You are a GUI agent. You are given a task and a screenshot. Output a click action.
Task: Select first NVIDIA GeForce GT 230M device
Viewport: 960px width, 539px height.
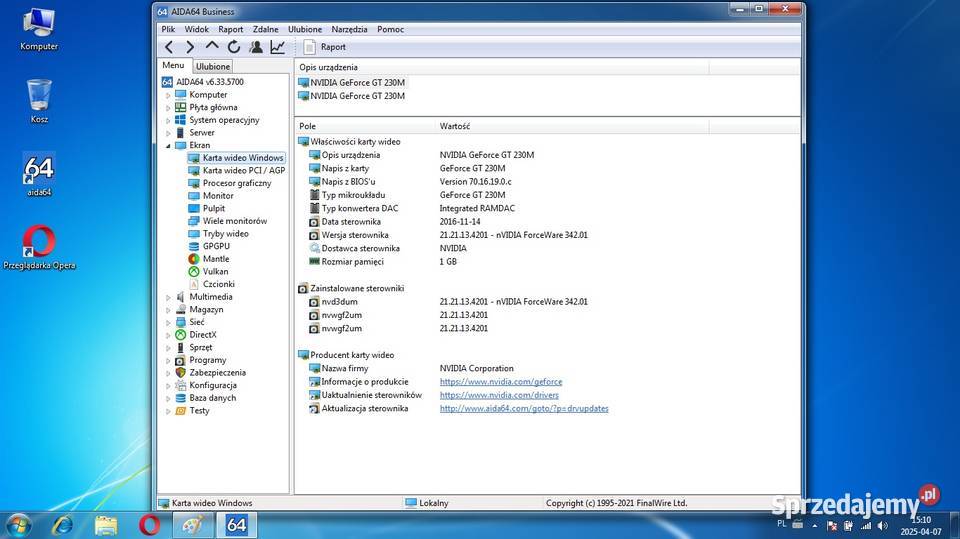coord(357,82)
